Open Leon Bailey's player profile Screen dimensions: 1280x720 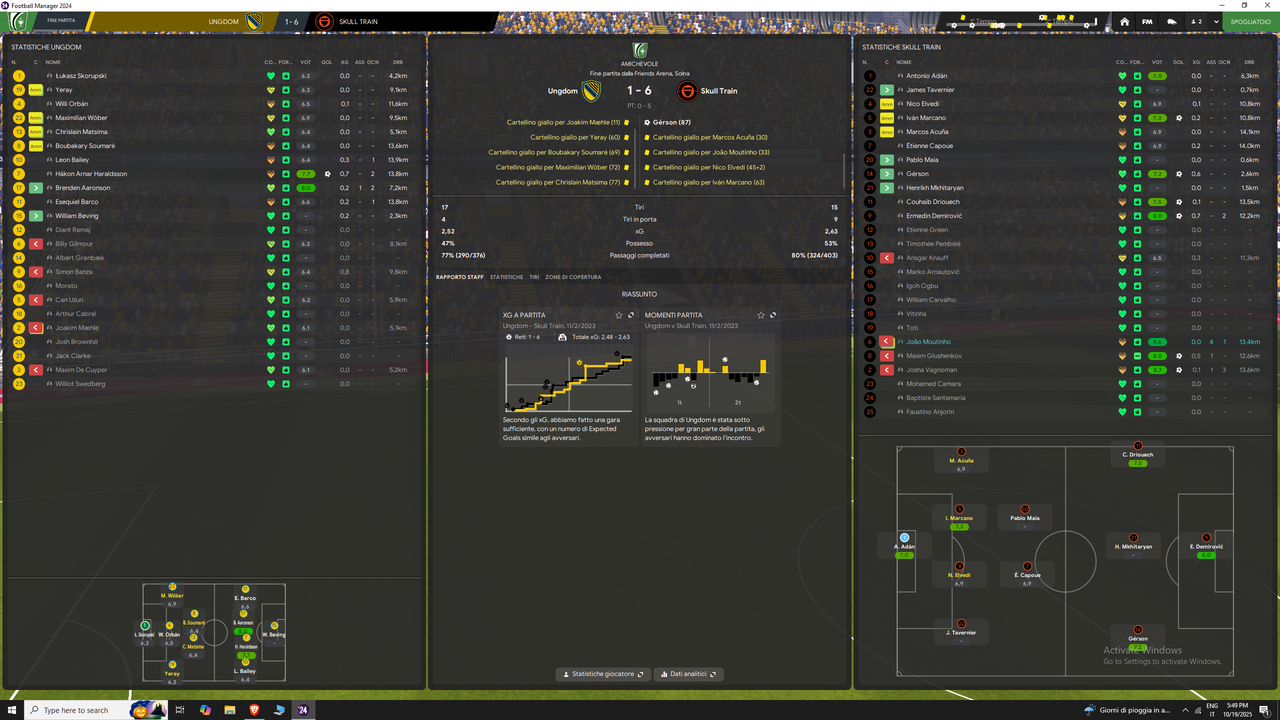coord(72,160)
